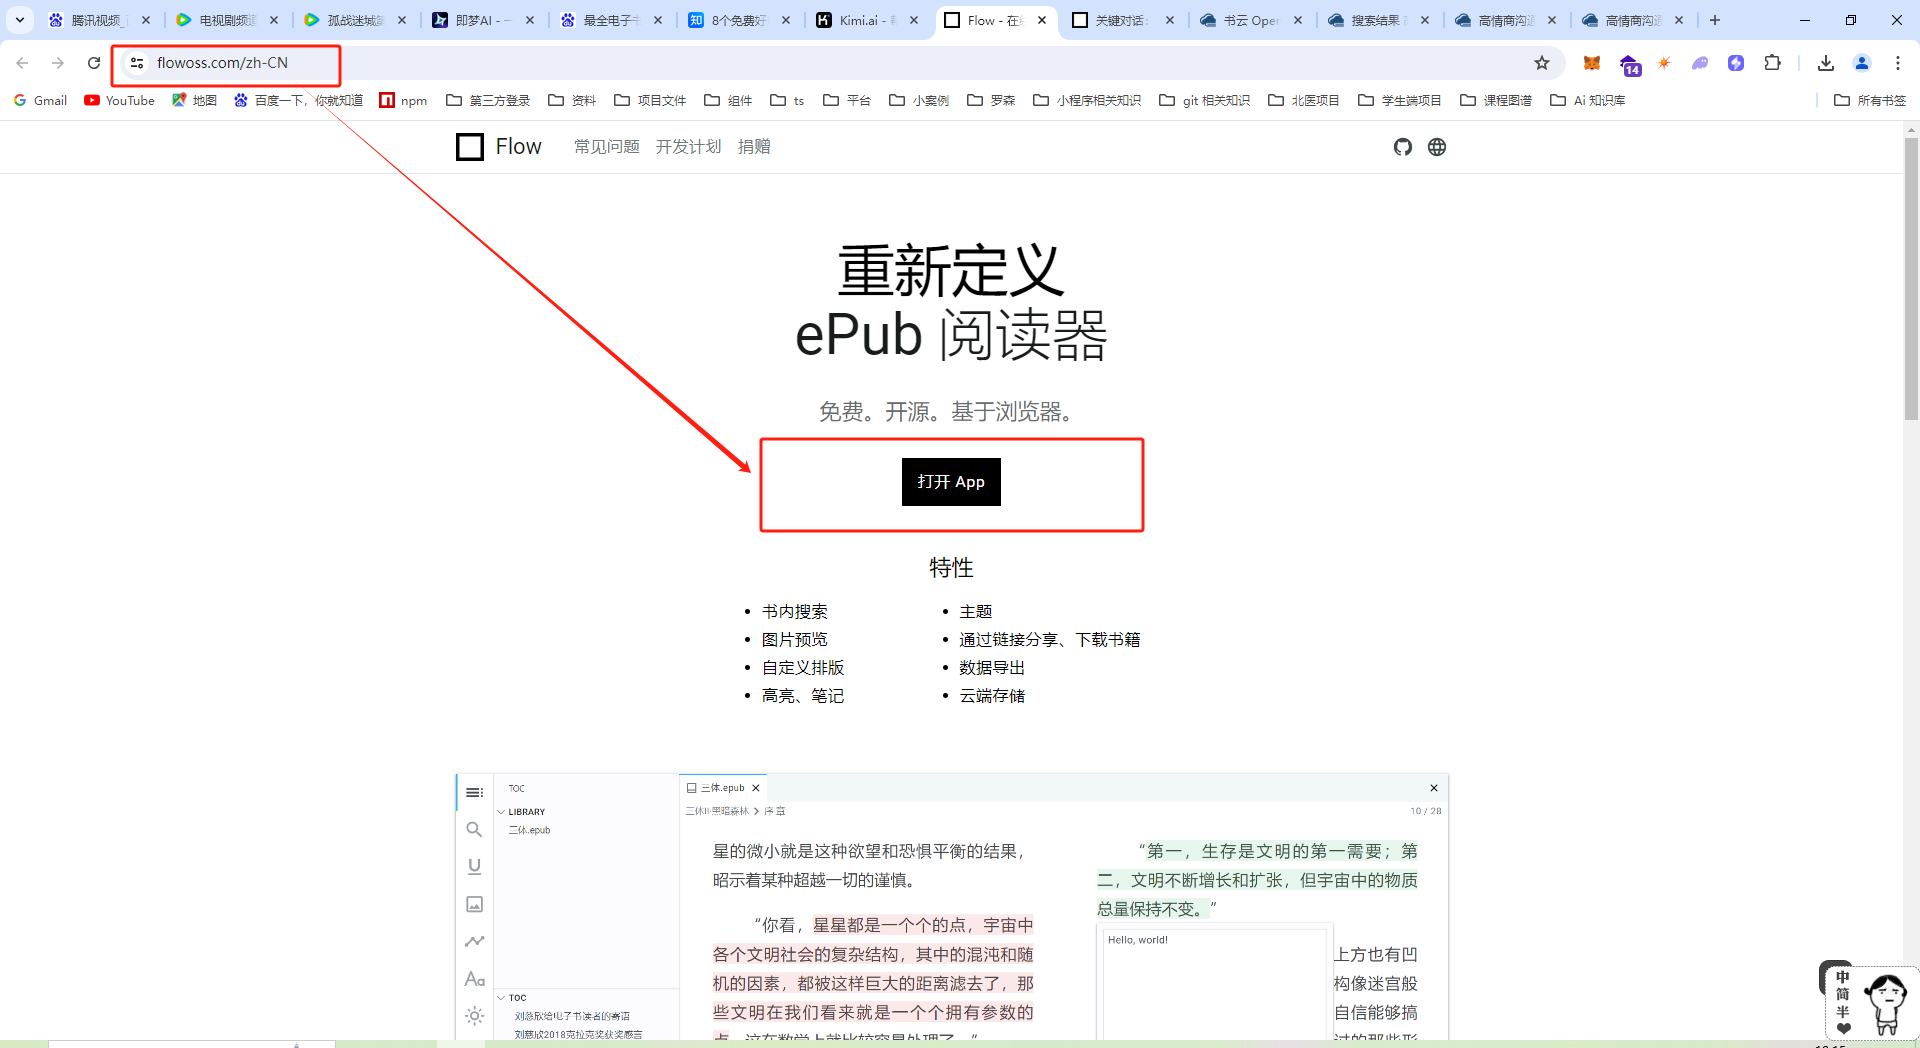Open the GitHub repository icon
This screenshot has width=1920, height=1048.
tap(1402, 147)
